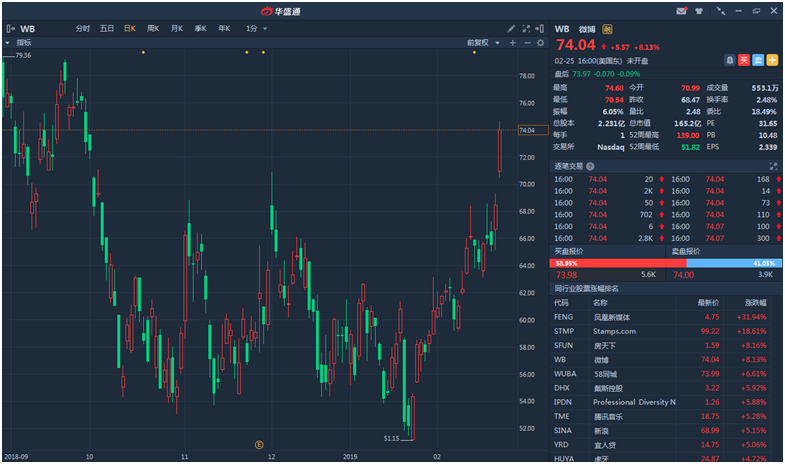
Task: Expand the 逐笔交易 panel fullscreen
Action: (773, 166)
